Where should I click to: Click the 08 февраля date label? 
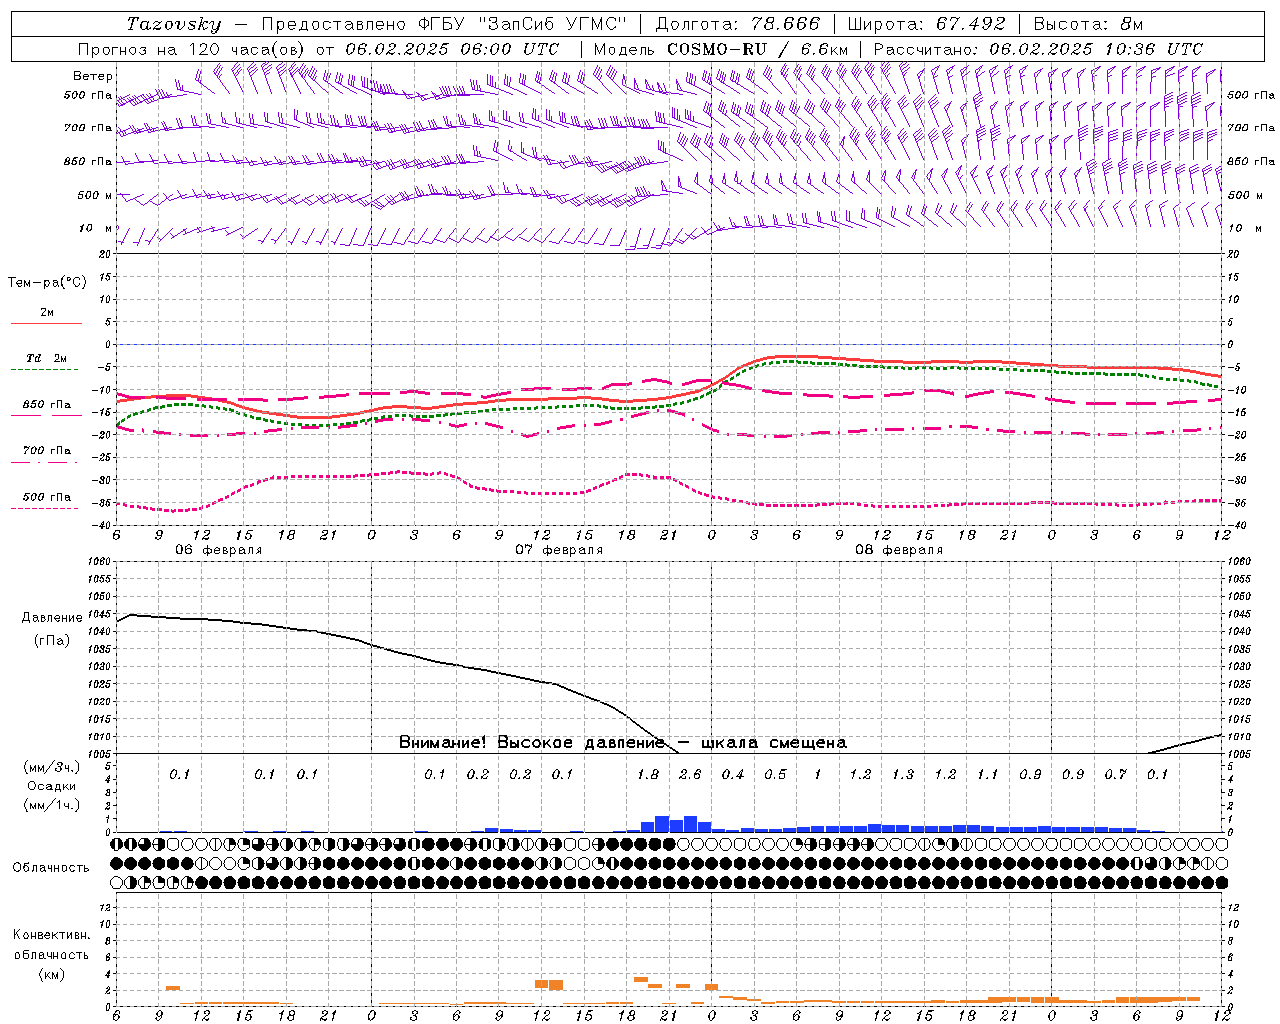[899, 550]
